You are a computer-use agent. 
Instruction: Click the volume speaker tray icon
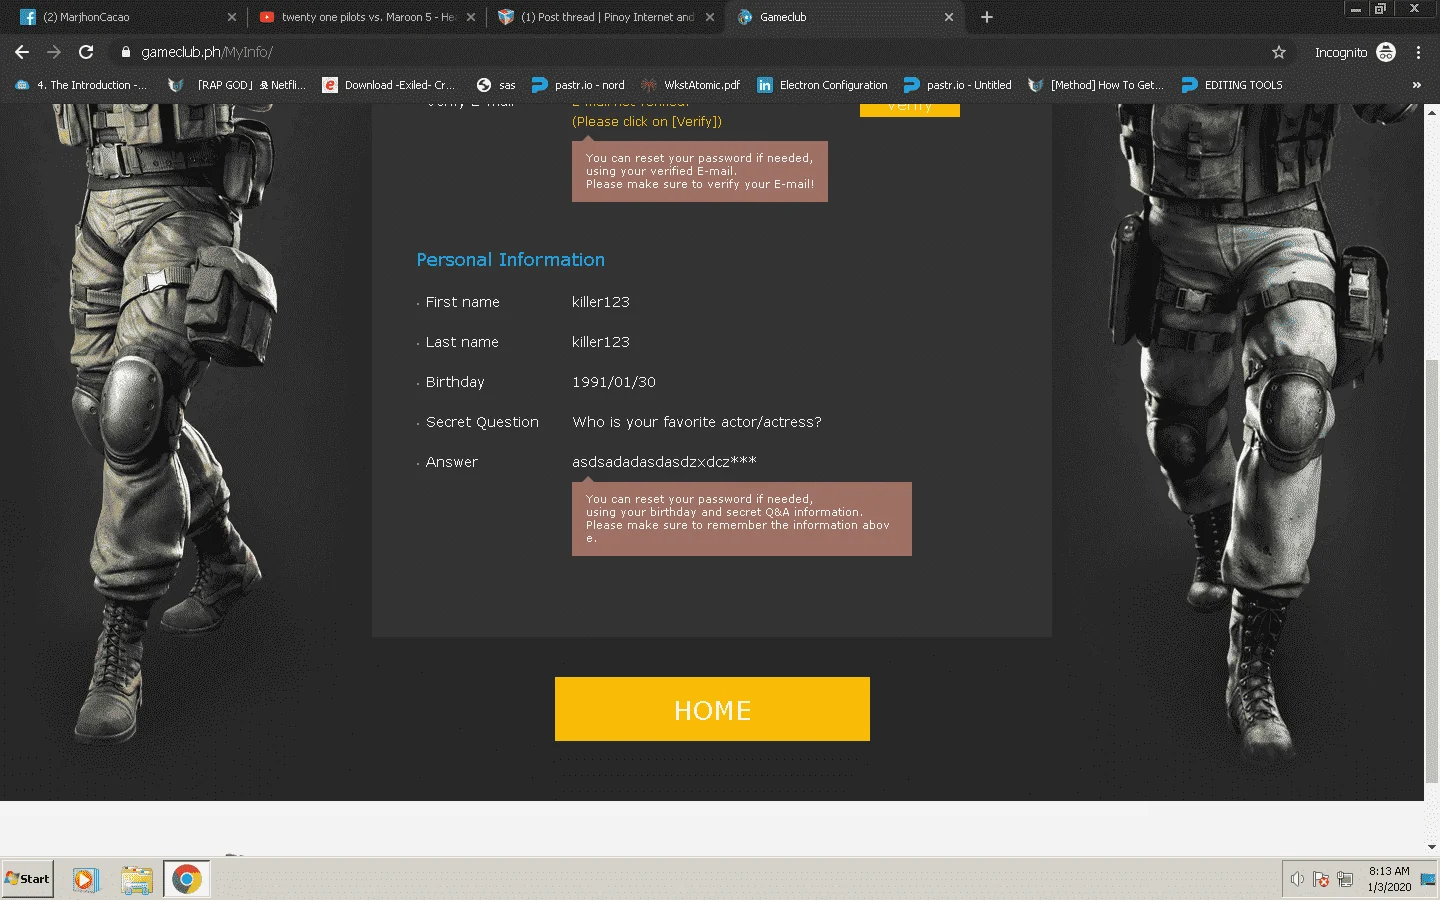point(1297,879)
